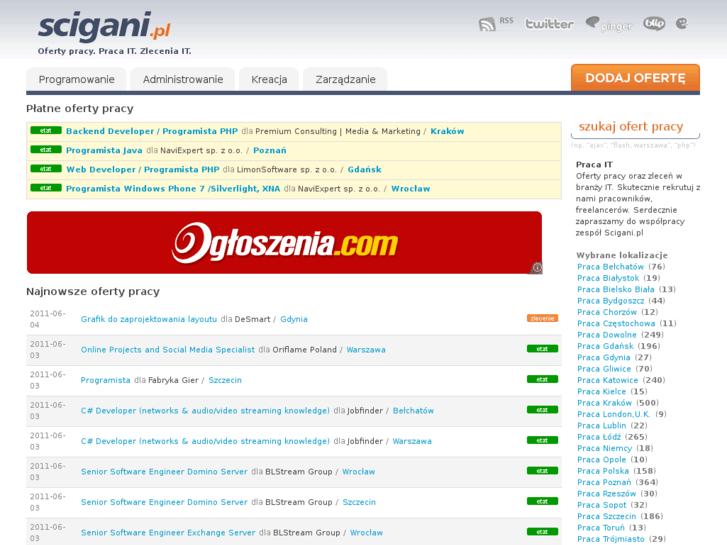Click Praca Gdańsk location link
727x545 pixels.
tap(605, 346)
